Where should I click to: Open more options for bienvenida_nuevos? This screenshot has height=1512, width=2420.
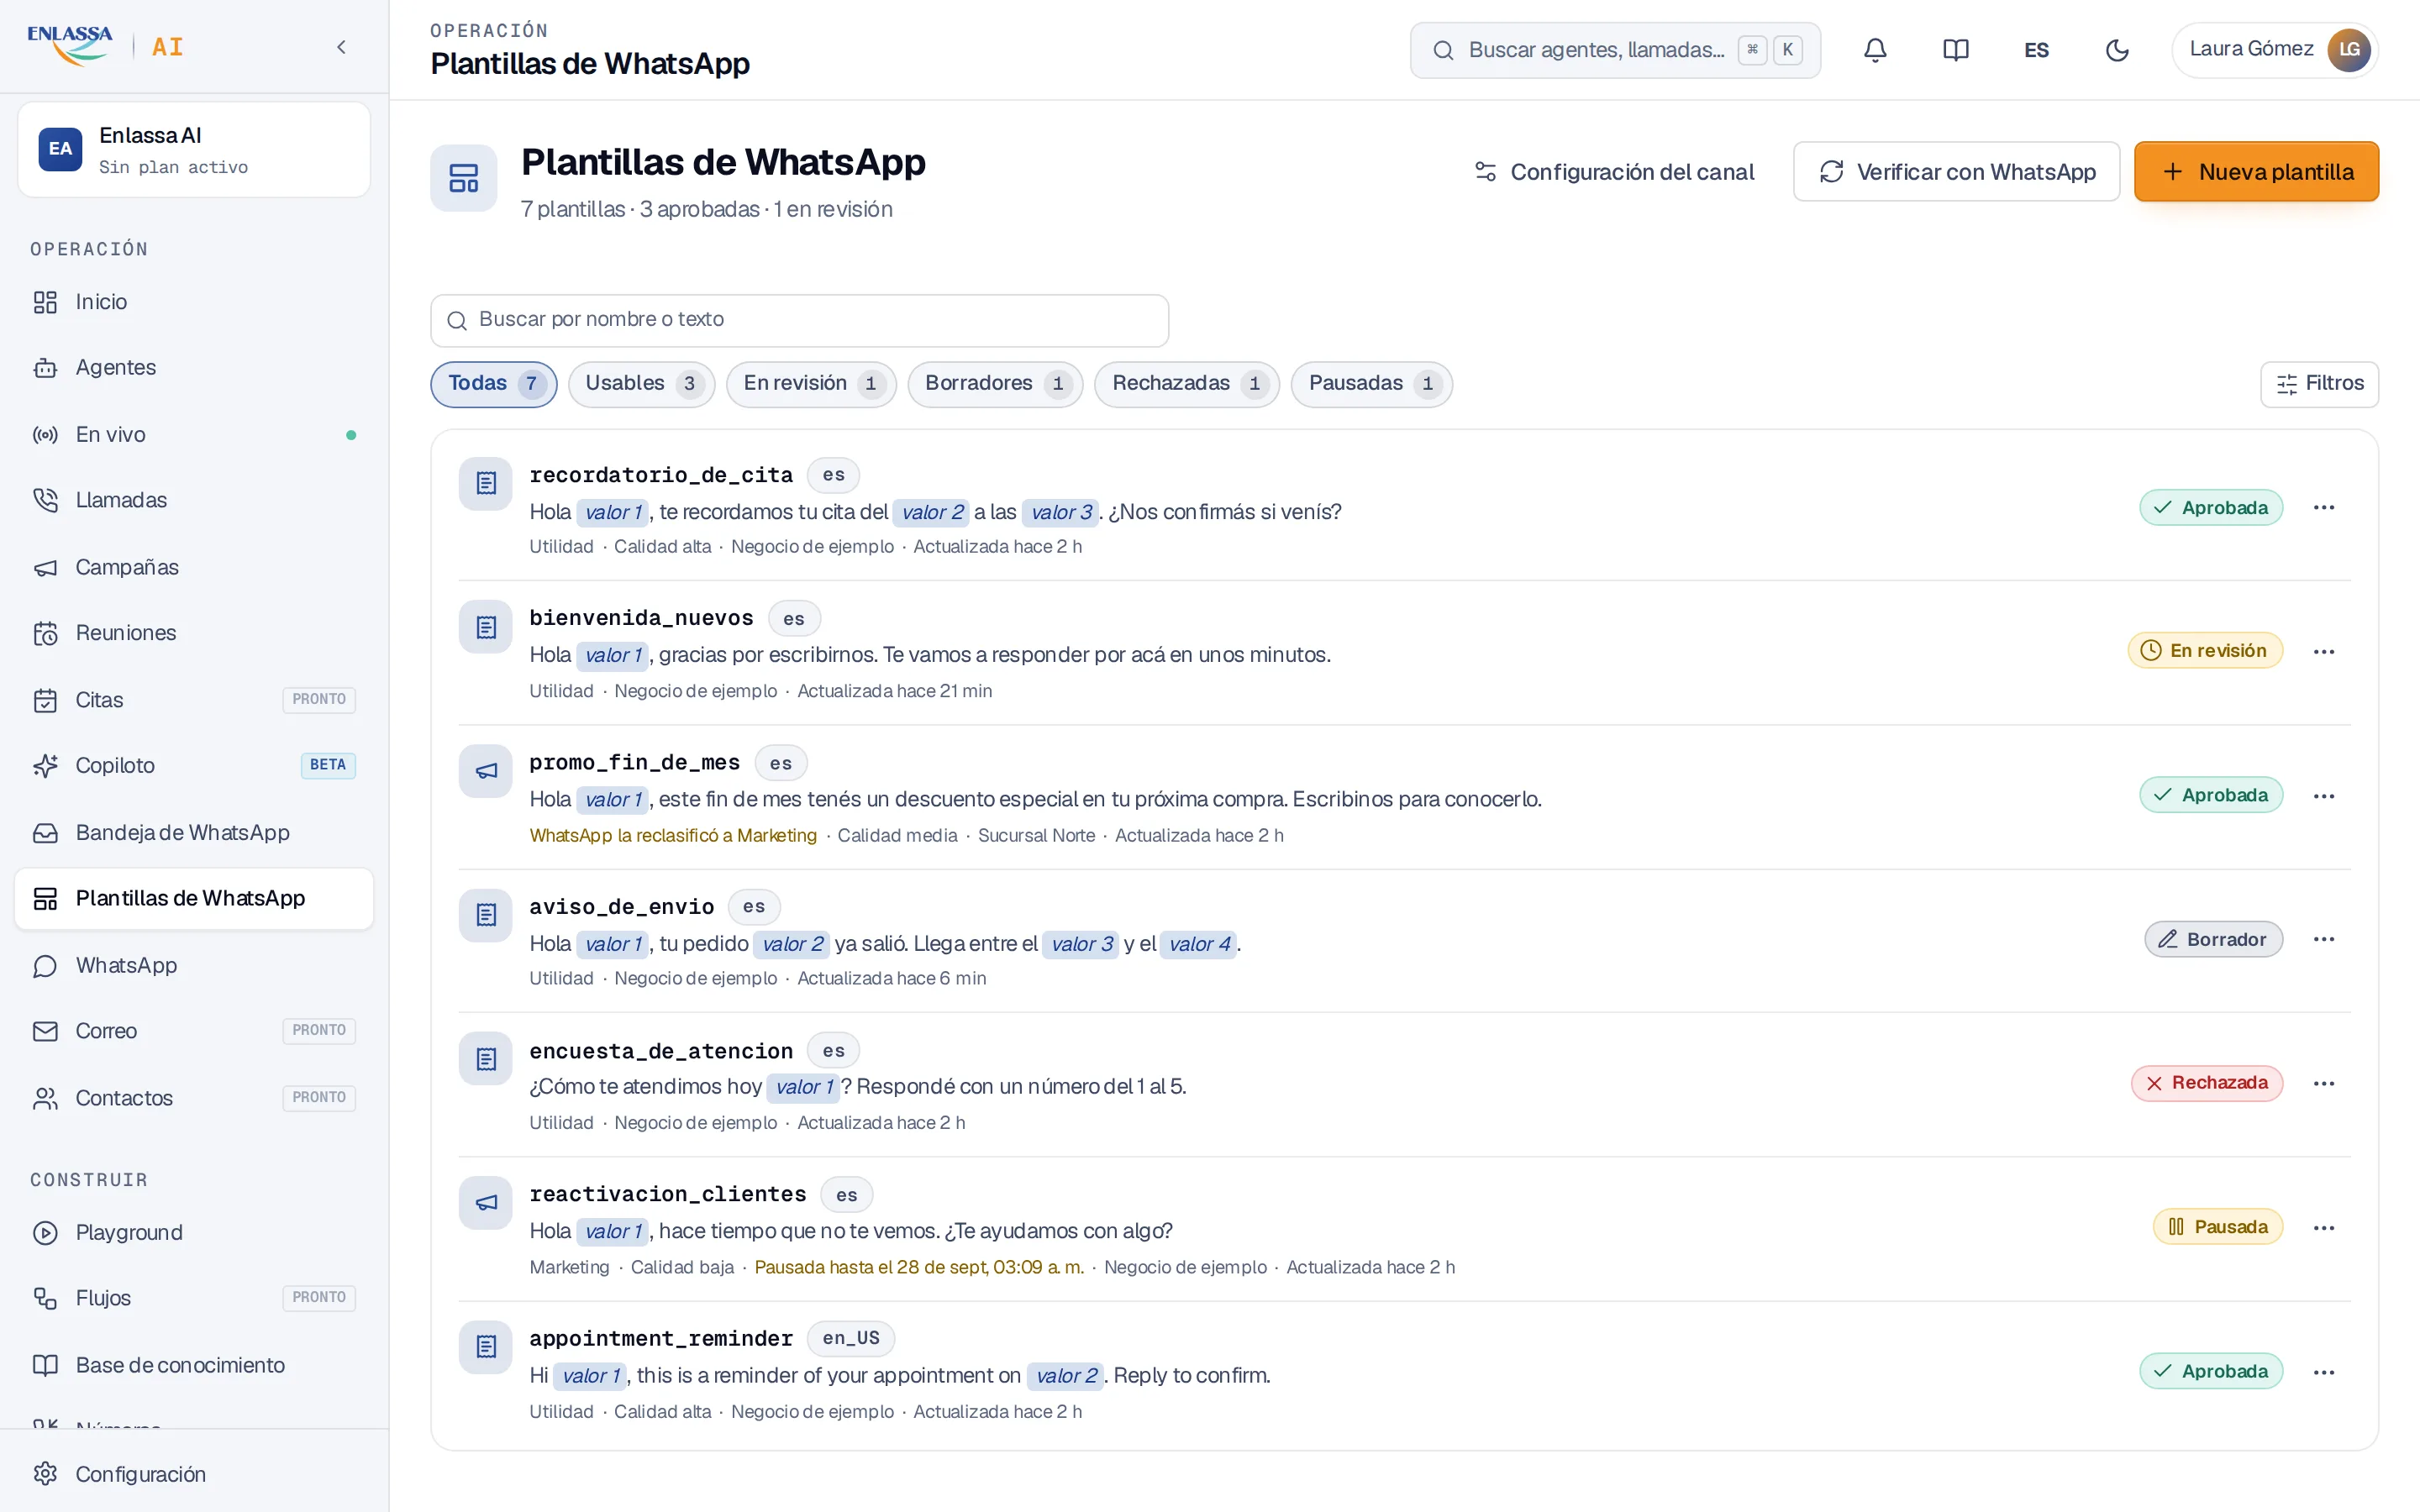pos(2323,652)
